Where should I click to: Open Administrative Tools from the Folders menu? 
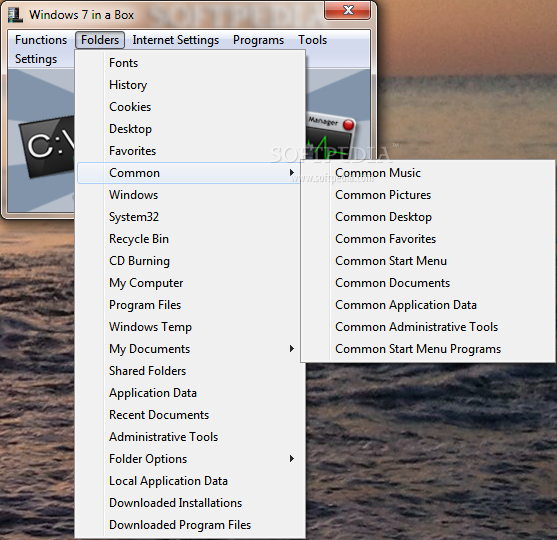[190, 437]
